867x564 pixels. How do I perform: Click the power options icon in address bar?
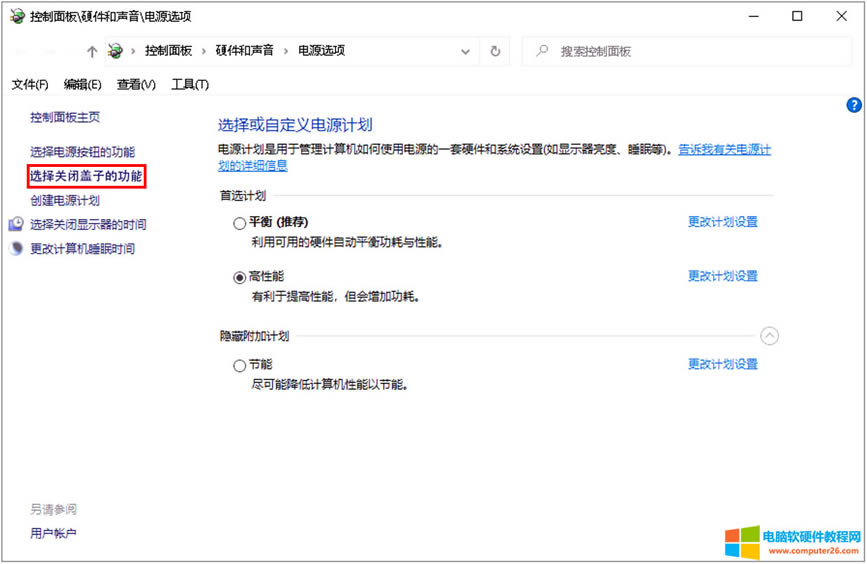116,51
